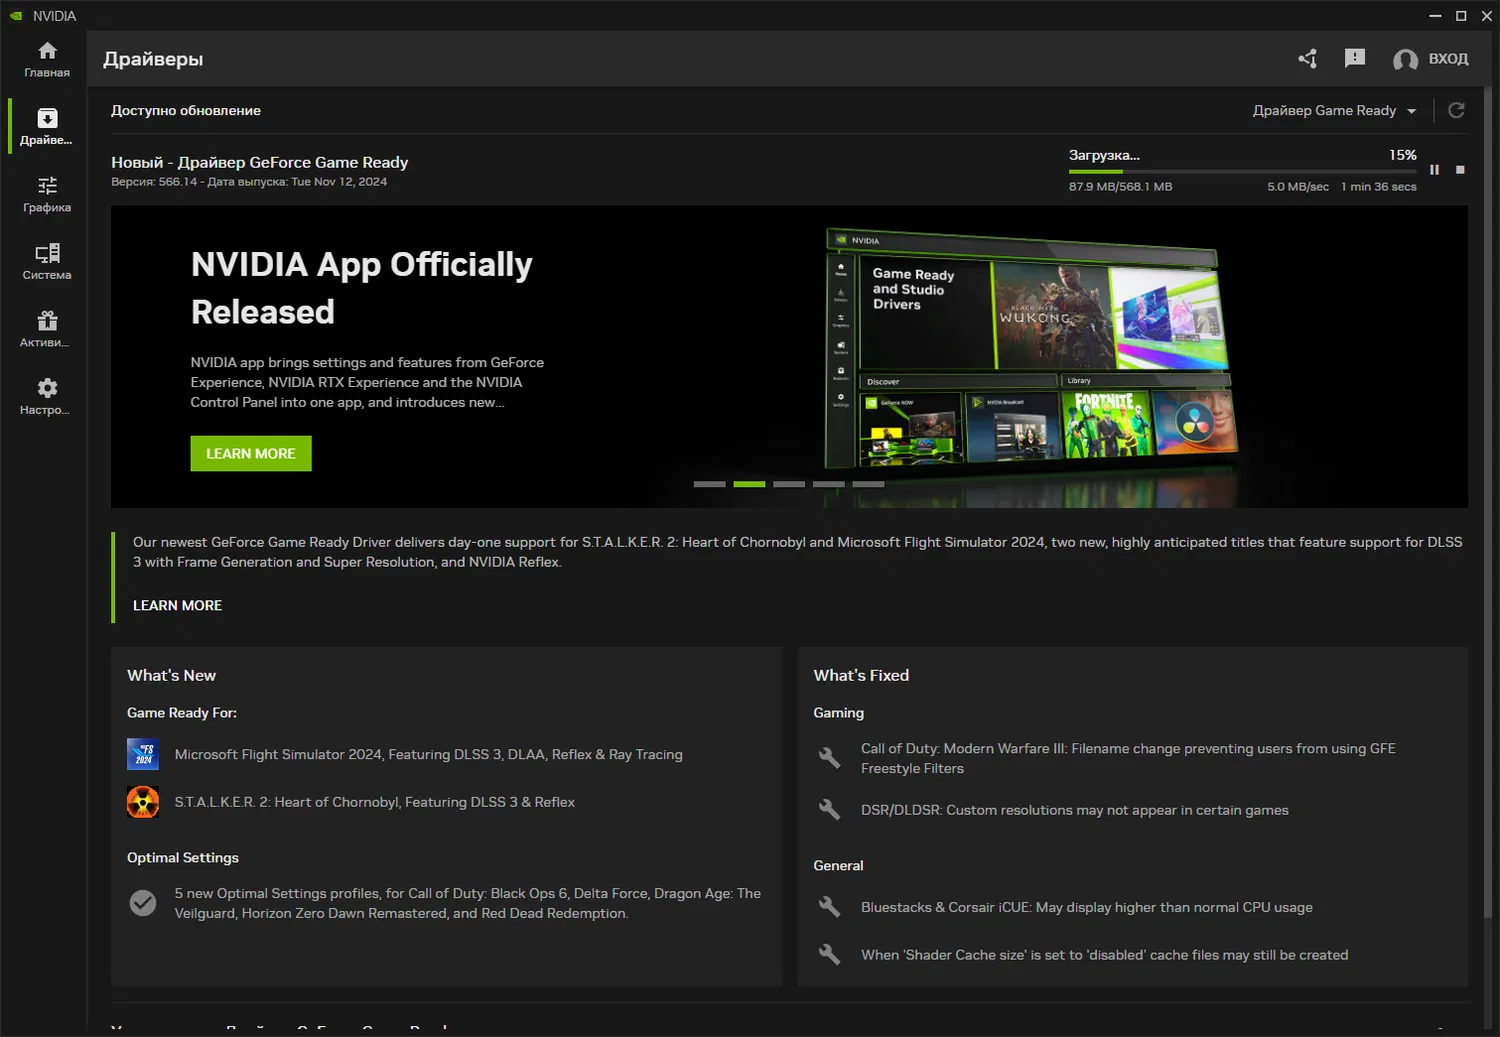Click the Gaming subheading under What's Fixed
The height and width of the screenshot is (1037, 1500).
(839, 713)
